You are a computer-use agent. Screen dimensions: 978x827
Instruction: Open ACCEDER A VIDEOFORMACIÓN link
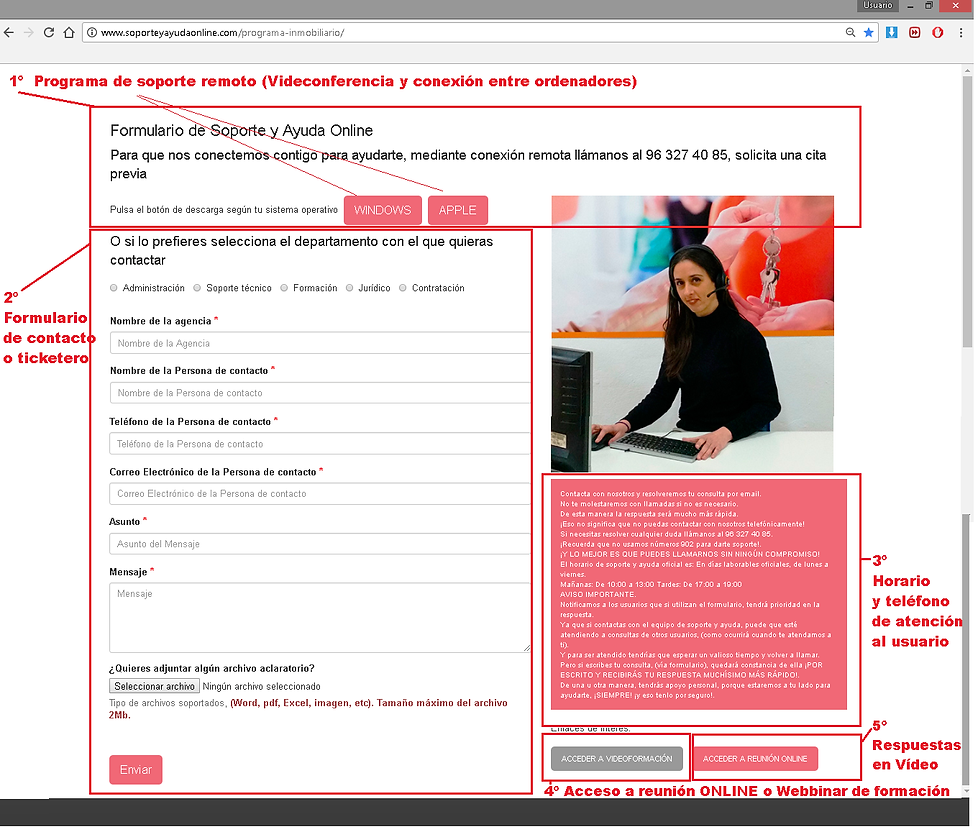[617, 759]
